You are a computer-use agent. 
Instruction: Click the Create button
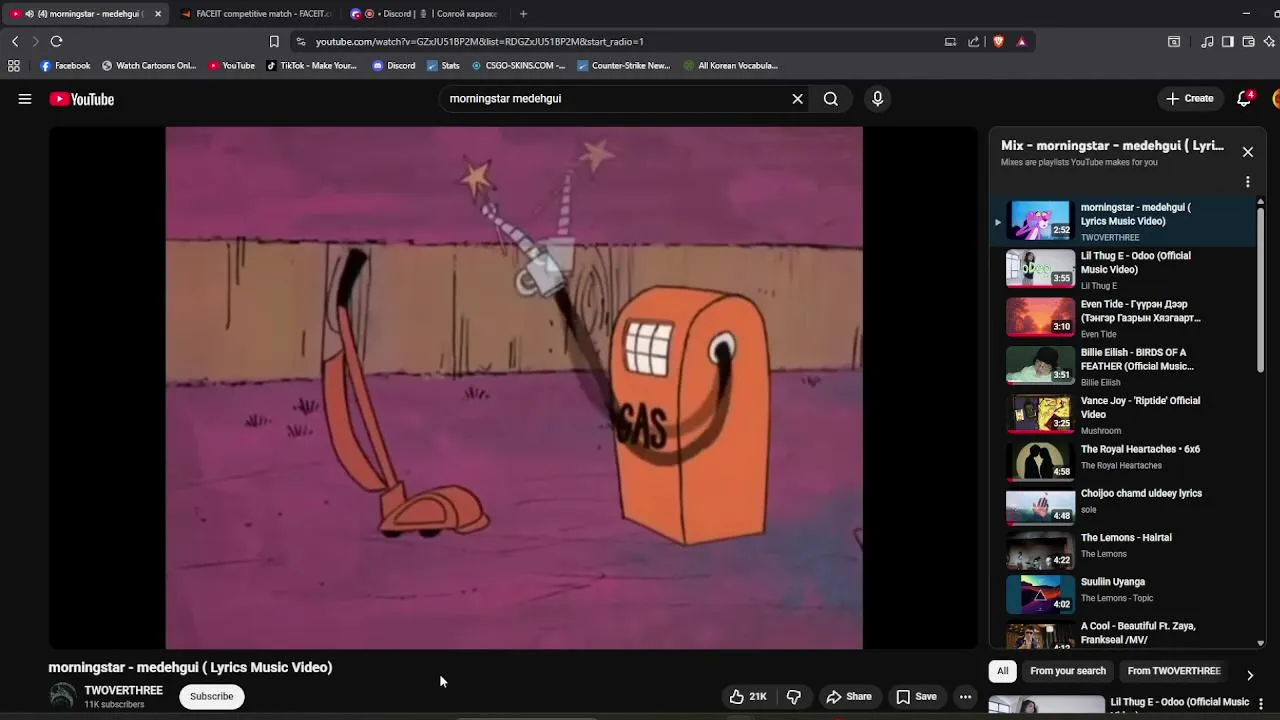[x=1190, y=99]
